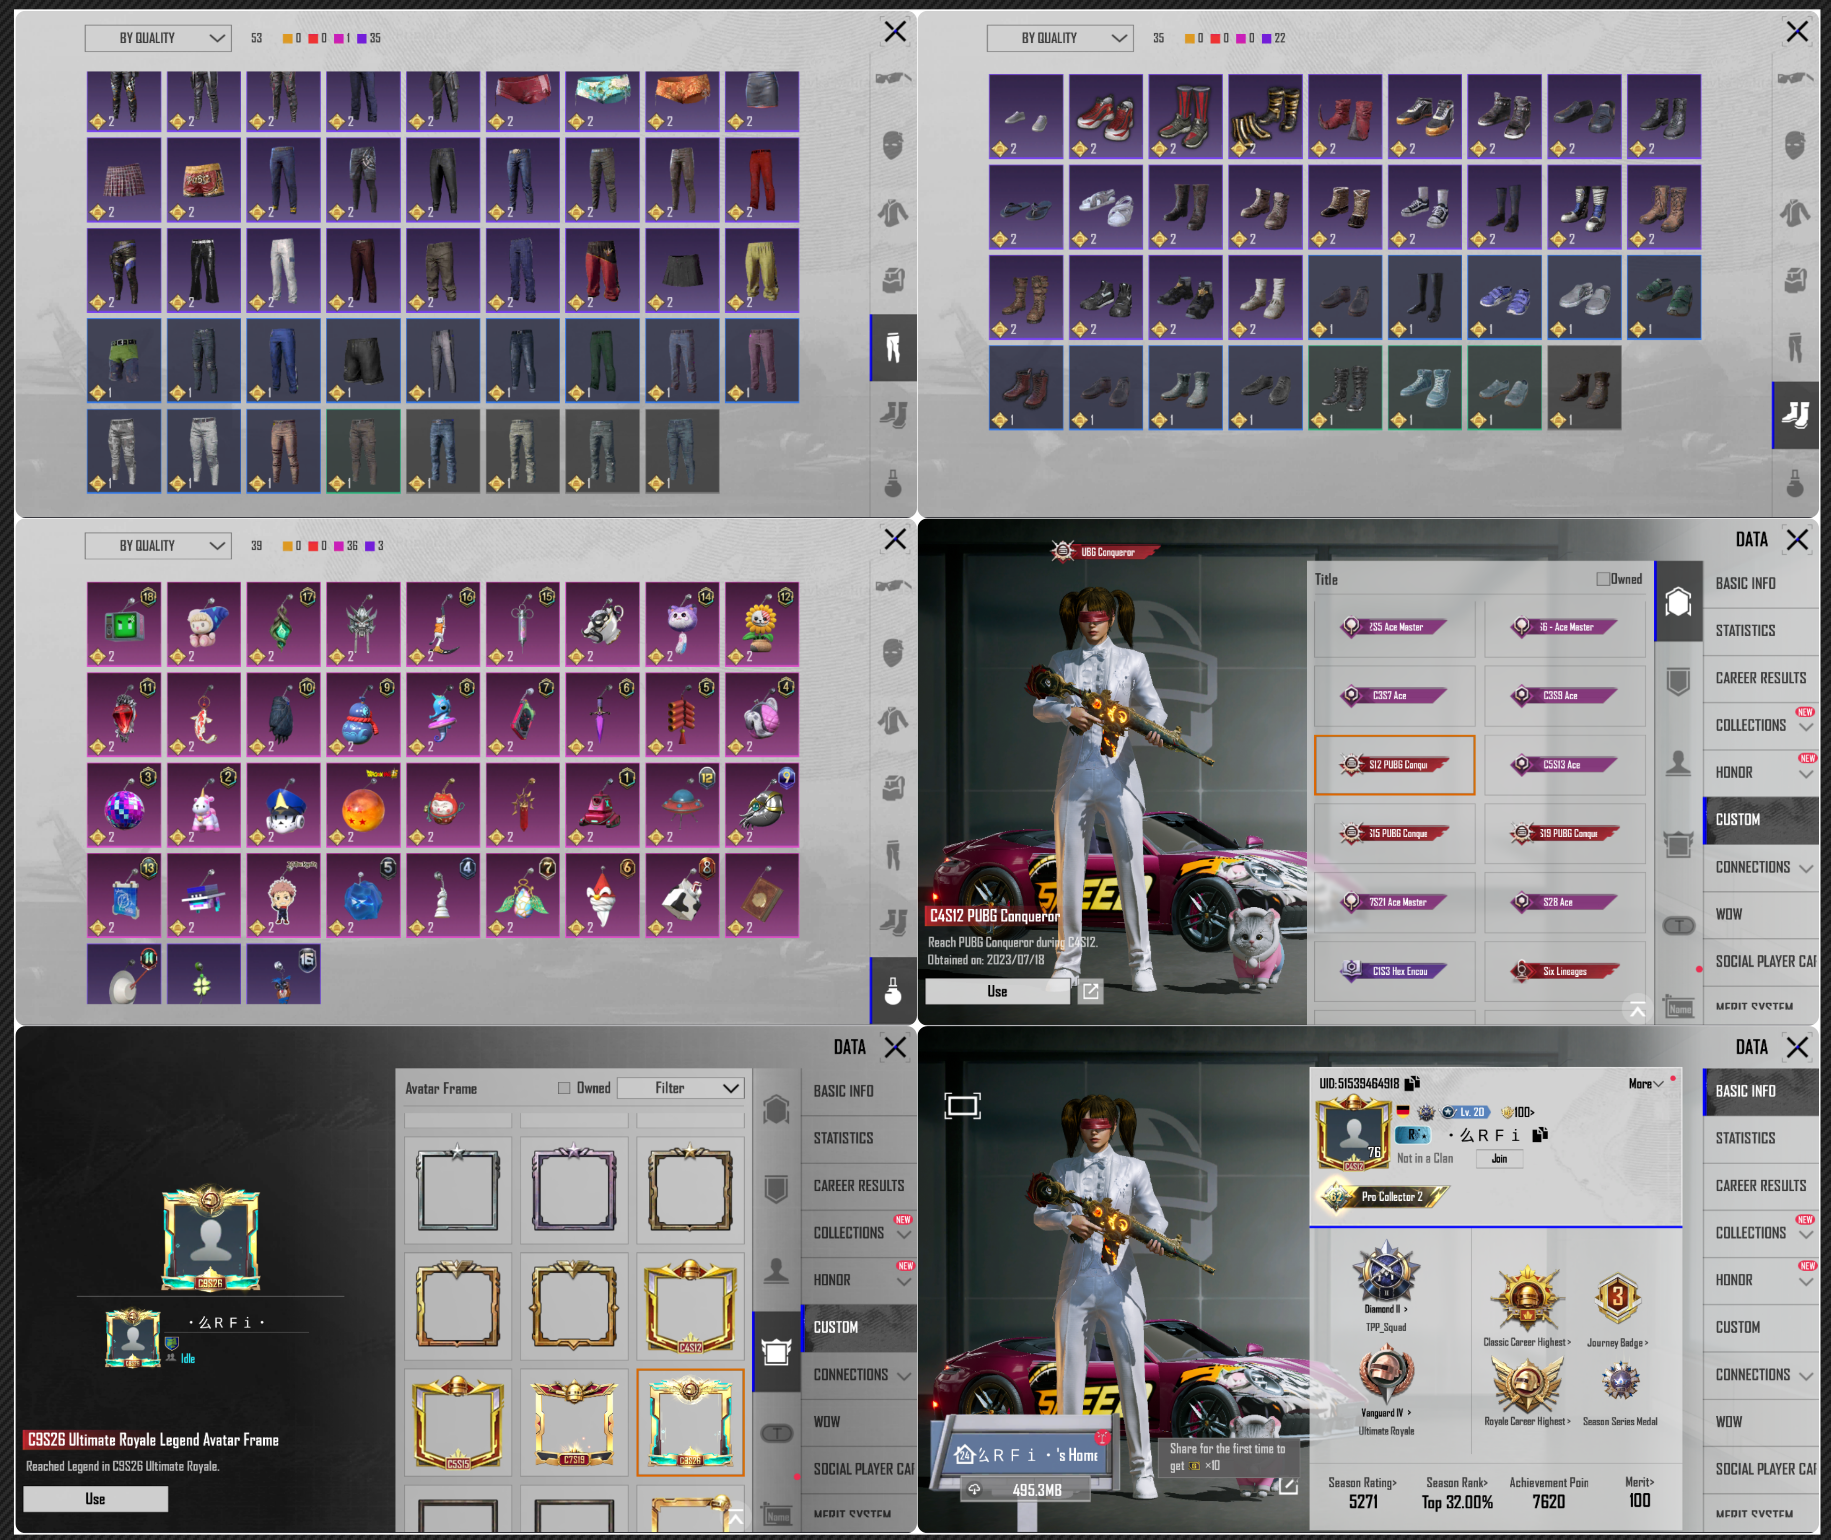Expand character preview with the fullscreen frame icon
Viewport: 1831px width, 1540px height.
(962, 1105)
